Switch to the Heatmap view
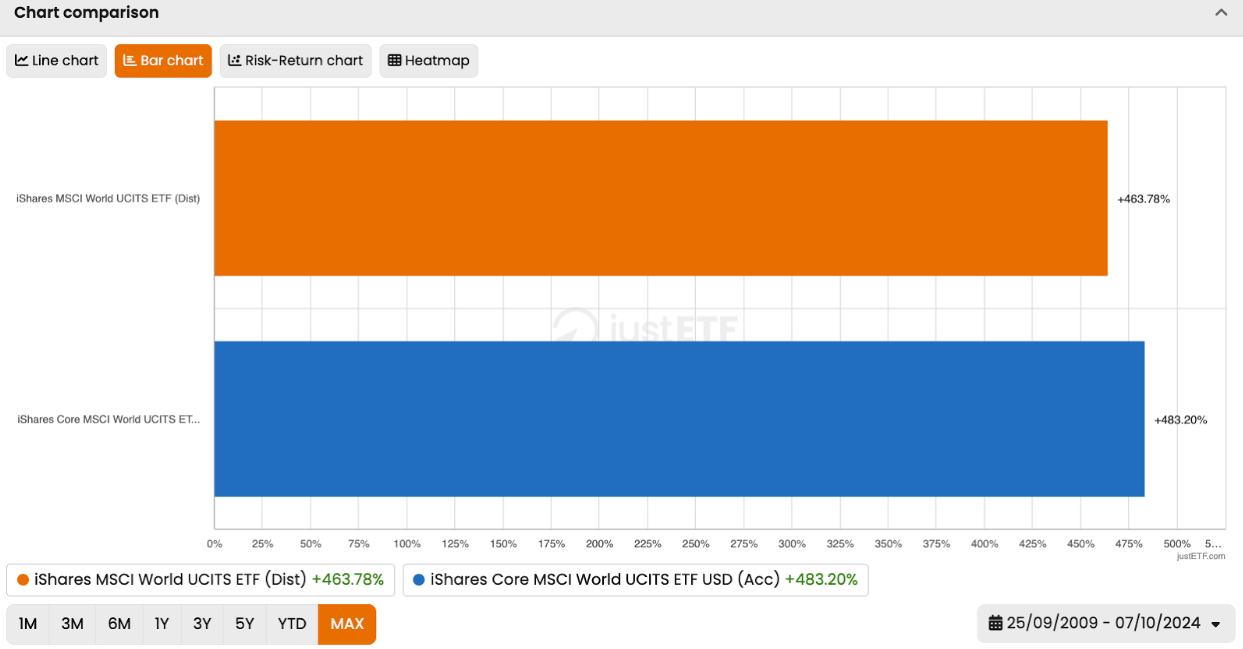The image size is (1243, 649). coord(429,60)
